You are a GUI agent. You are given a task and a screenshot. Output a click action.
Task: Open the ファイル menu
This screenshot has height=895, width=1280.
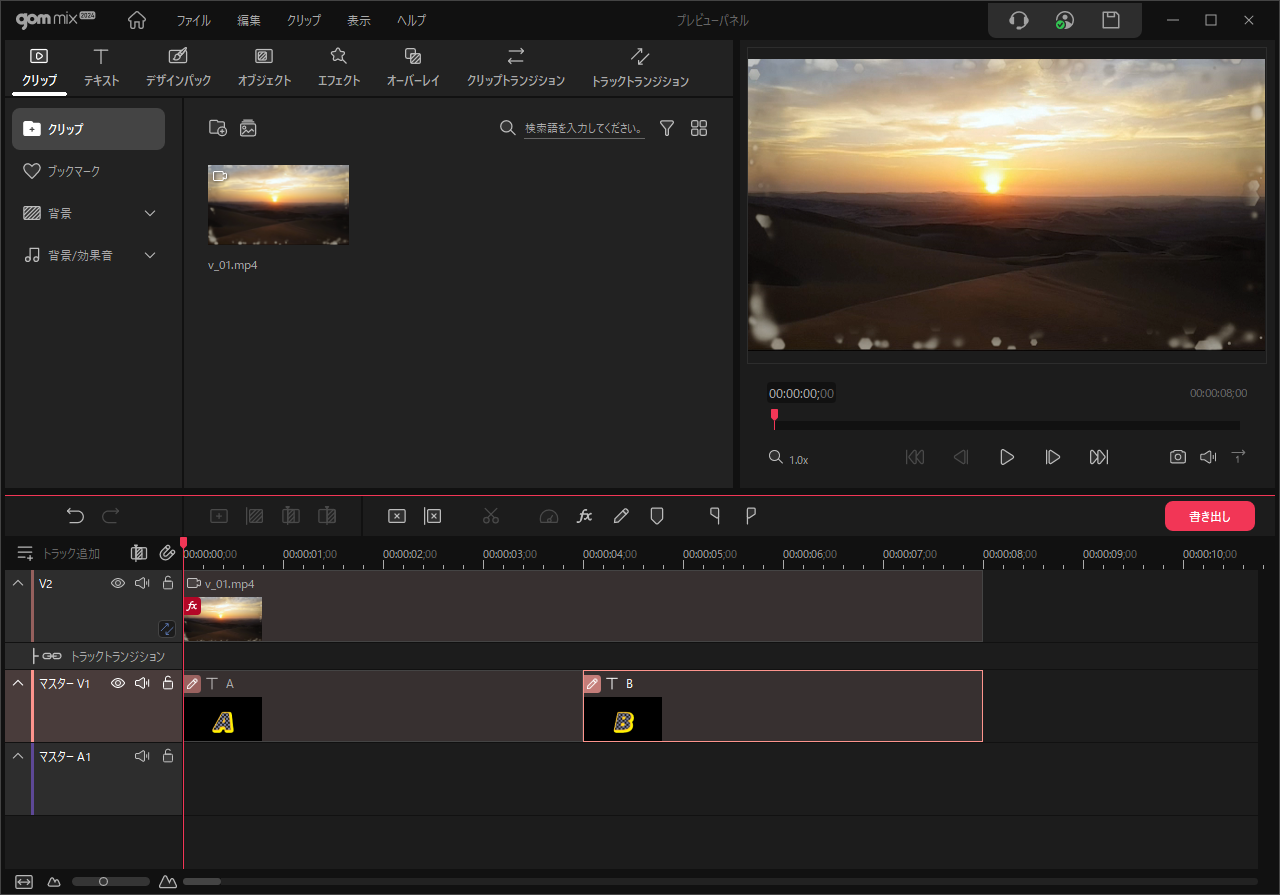coord(193,20)
